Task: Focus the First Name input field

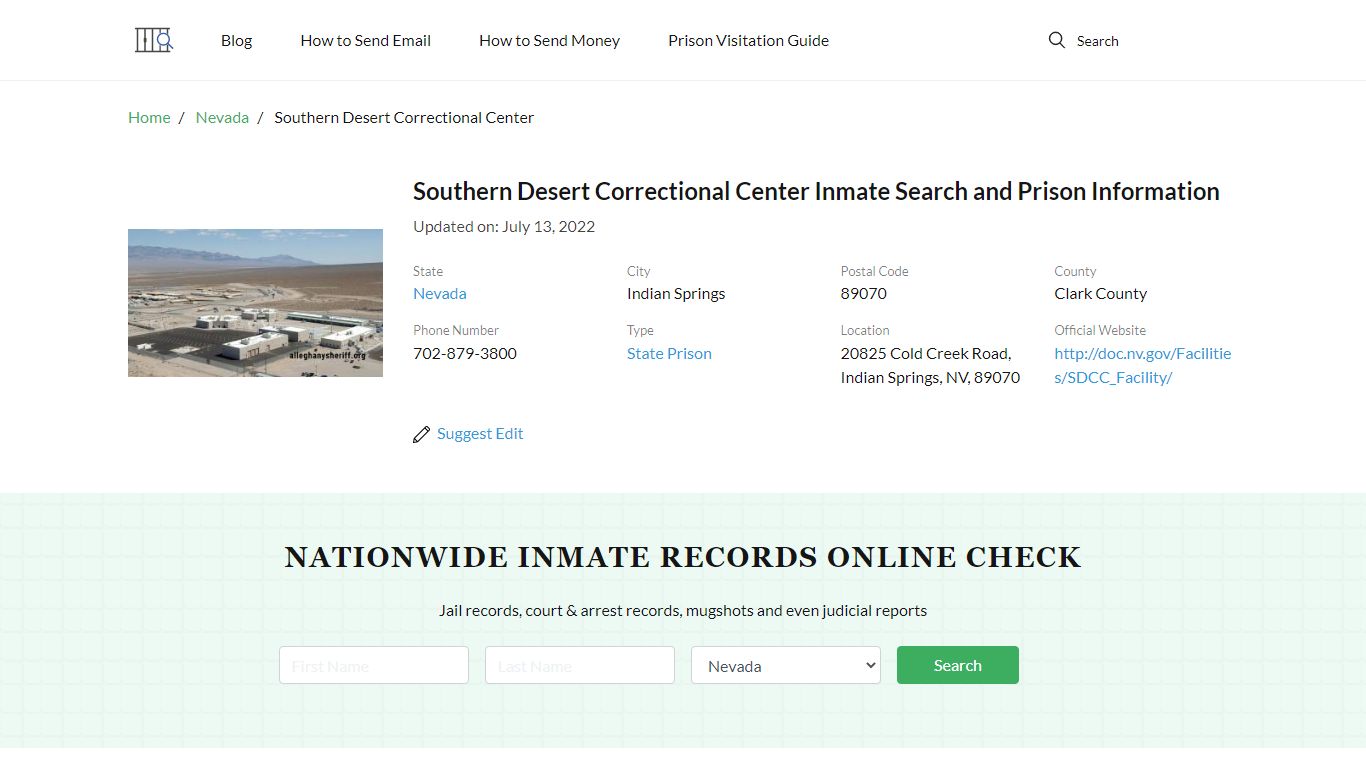Action: click(374, 665)
